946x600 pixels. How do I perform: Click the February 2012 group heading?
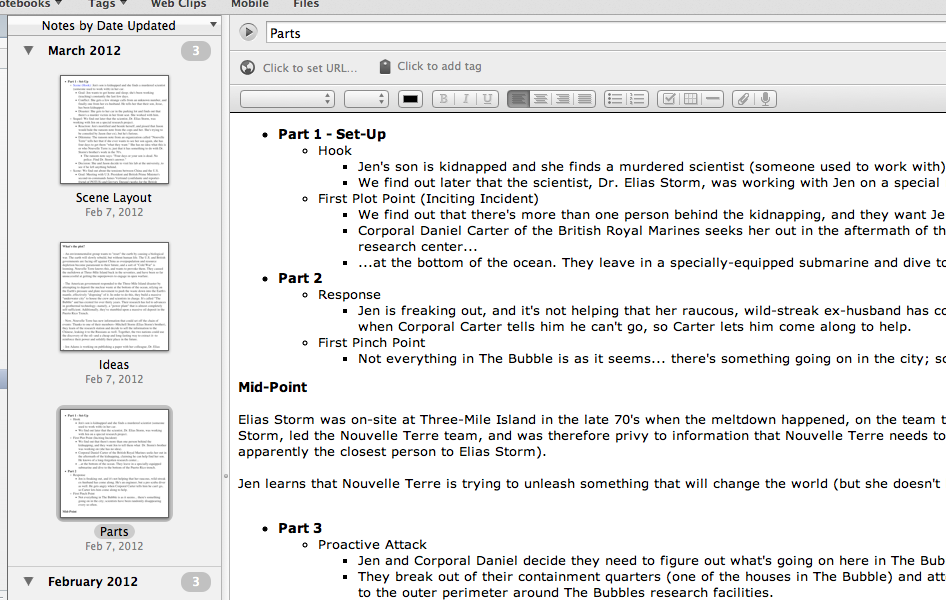[93, 581]
